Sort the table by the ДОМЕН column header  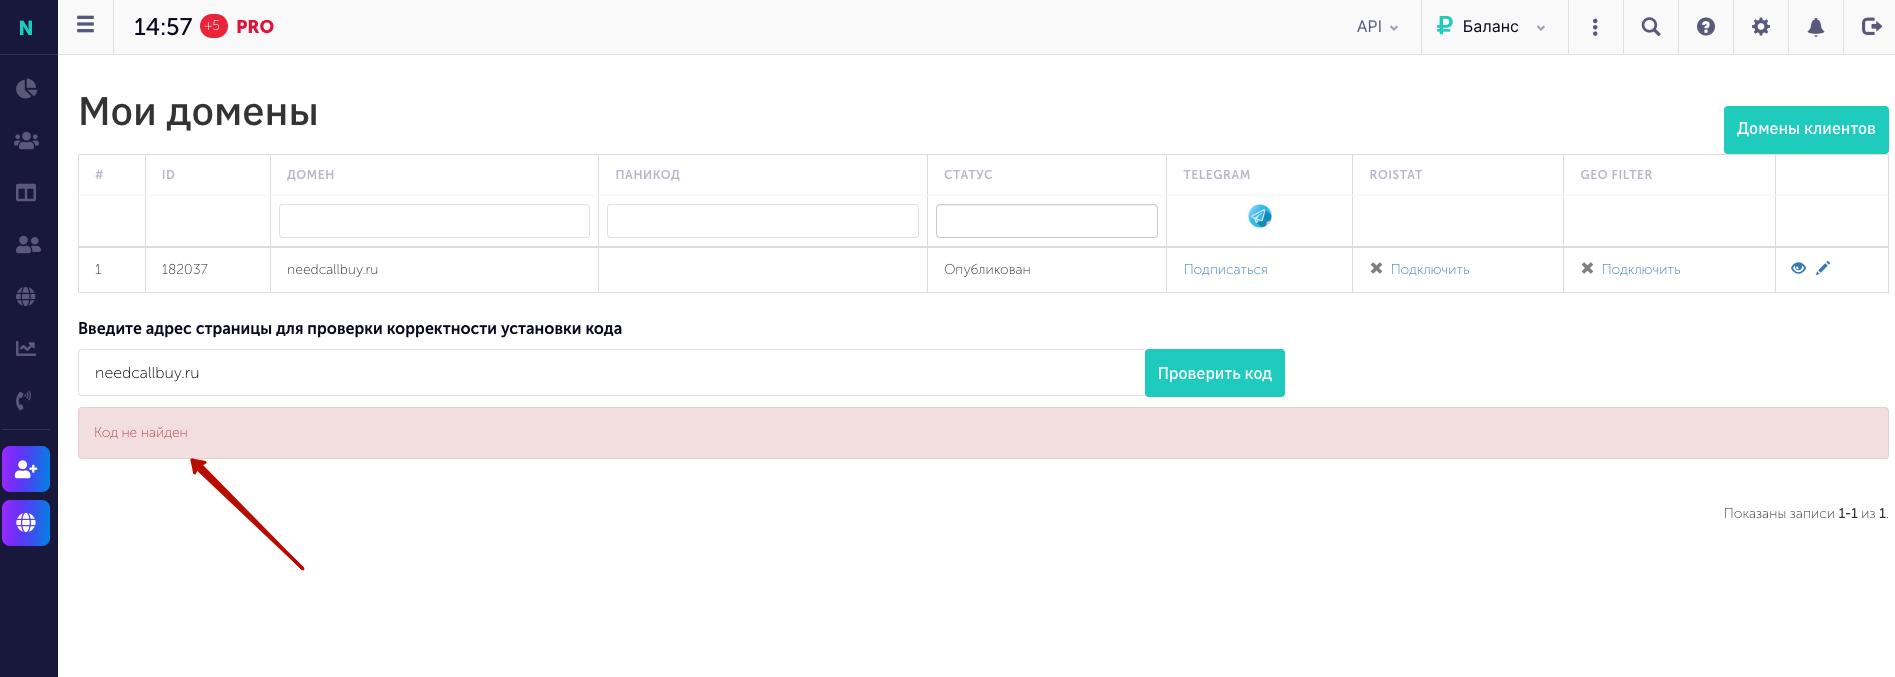tap(310, 175)
